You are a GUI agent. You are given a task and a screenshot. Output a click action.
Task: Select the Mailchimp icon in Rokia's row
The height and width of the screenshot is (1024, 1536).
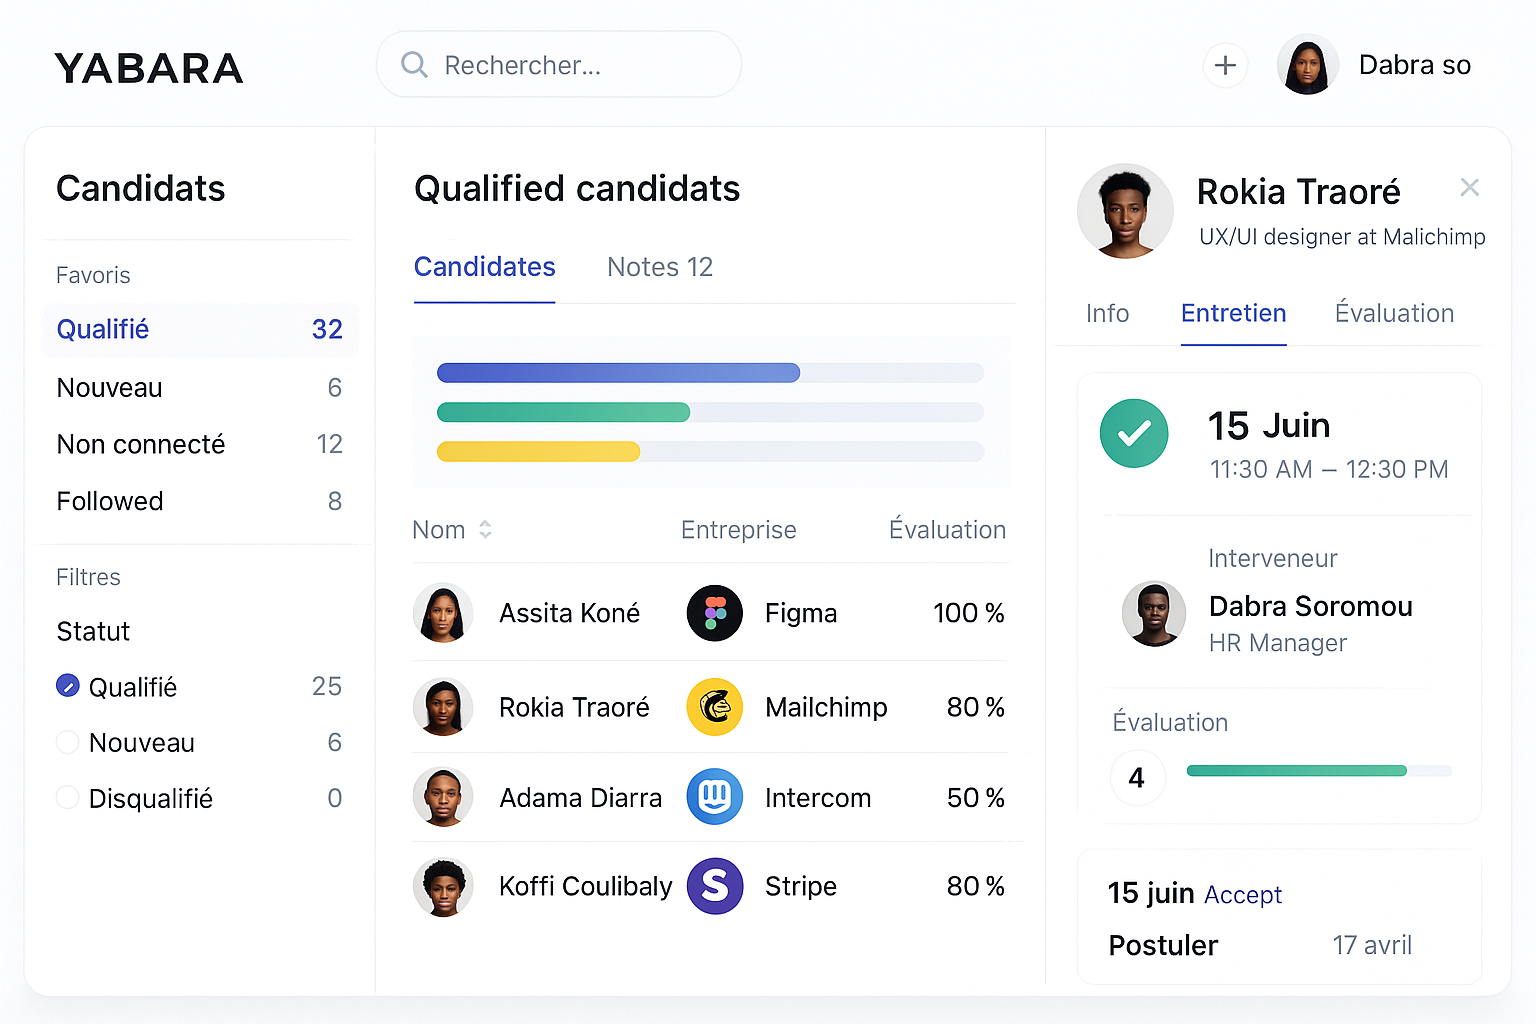(x=714, y=707)
